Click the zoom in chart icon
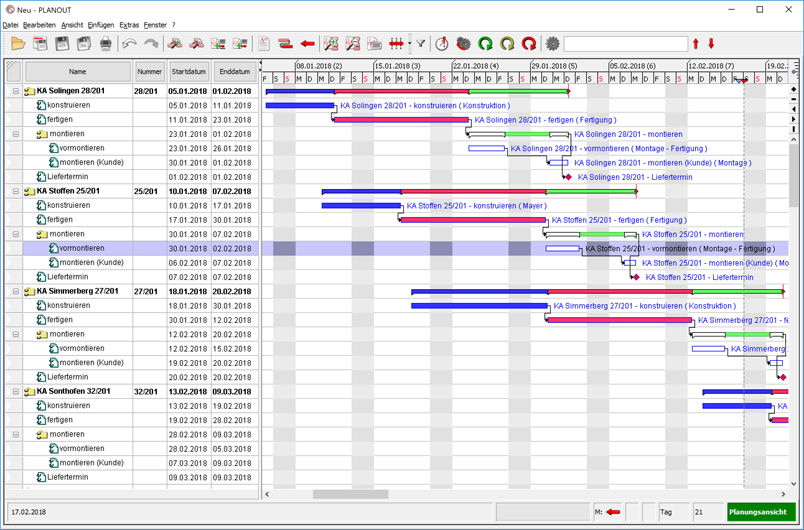 (x=331, y=44)
